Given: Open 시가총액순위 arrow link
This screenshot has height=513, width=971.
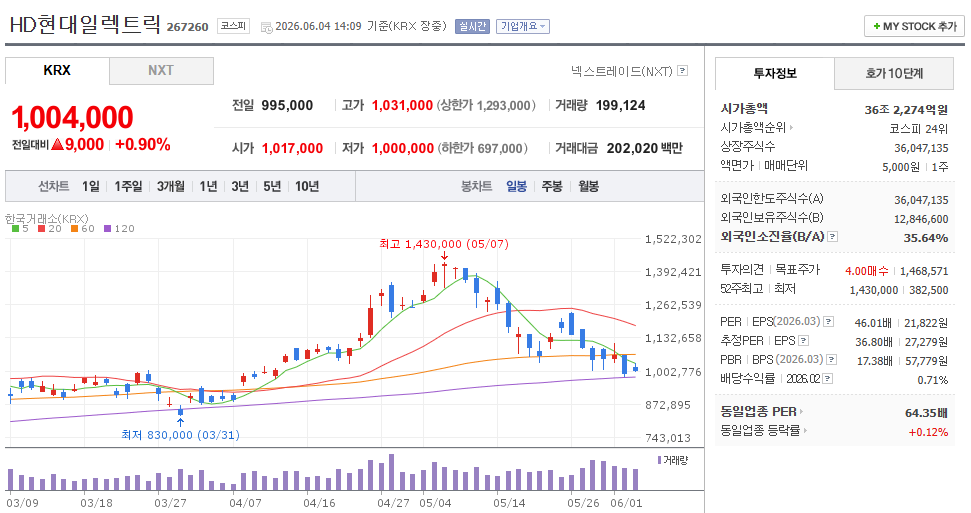Looking at the screenshot, I should [791, 128].
